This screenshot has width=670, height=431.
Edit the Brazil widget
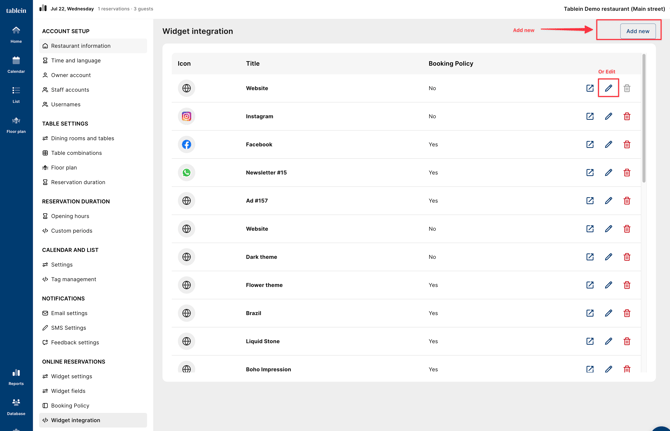608,313
